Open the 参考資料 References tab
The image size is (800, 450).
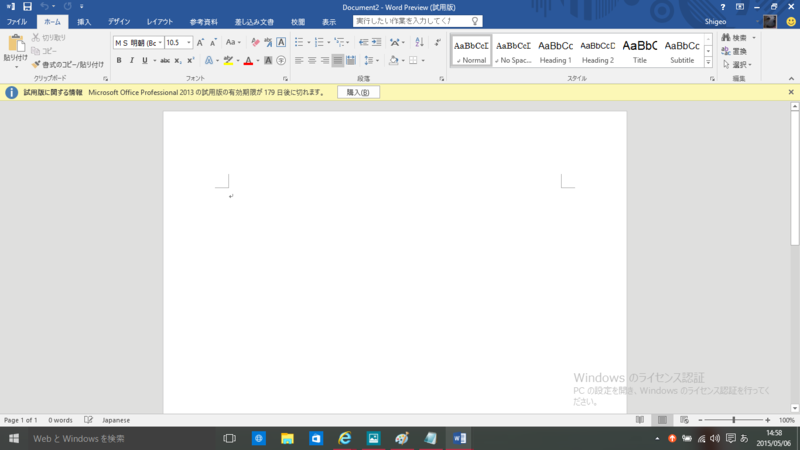[204, 22]
